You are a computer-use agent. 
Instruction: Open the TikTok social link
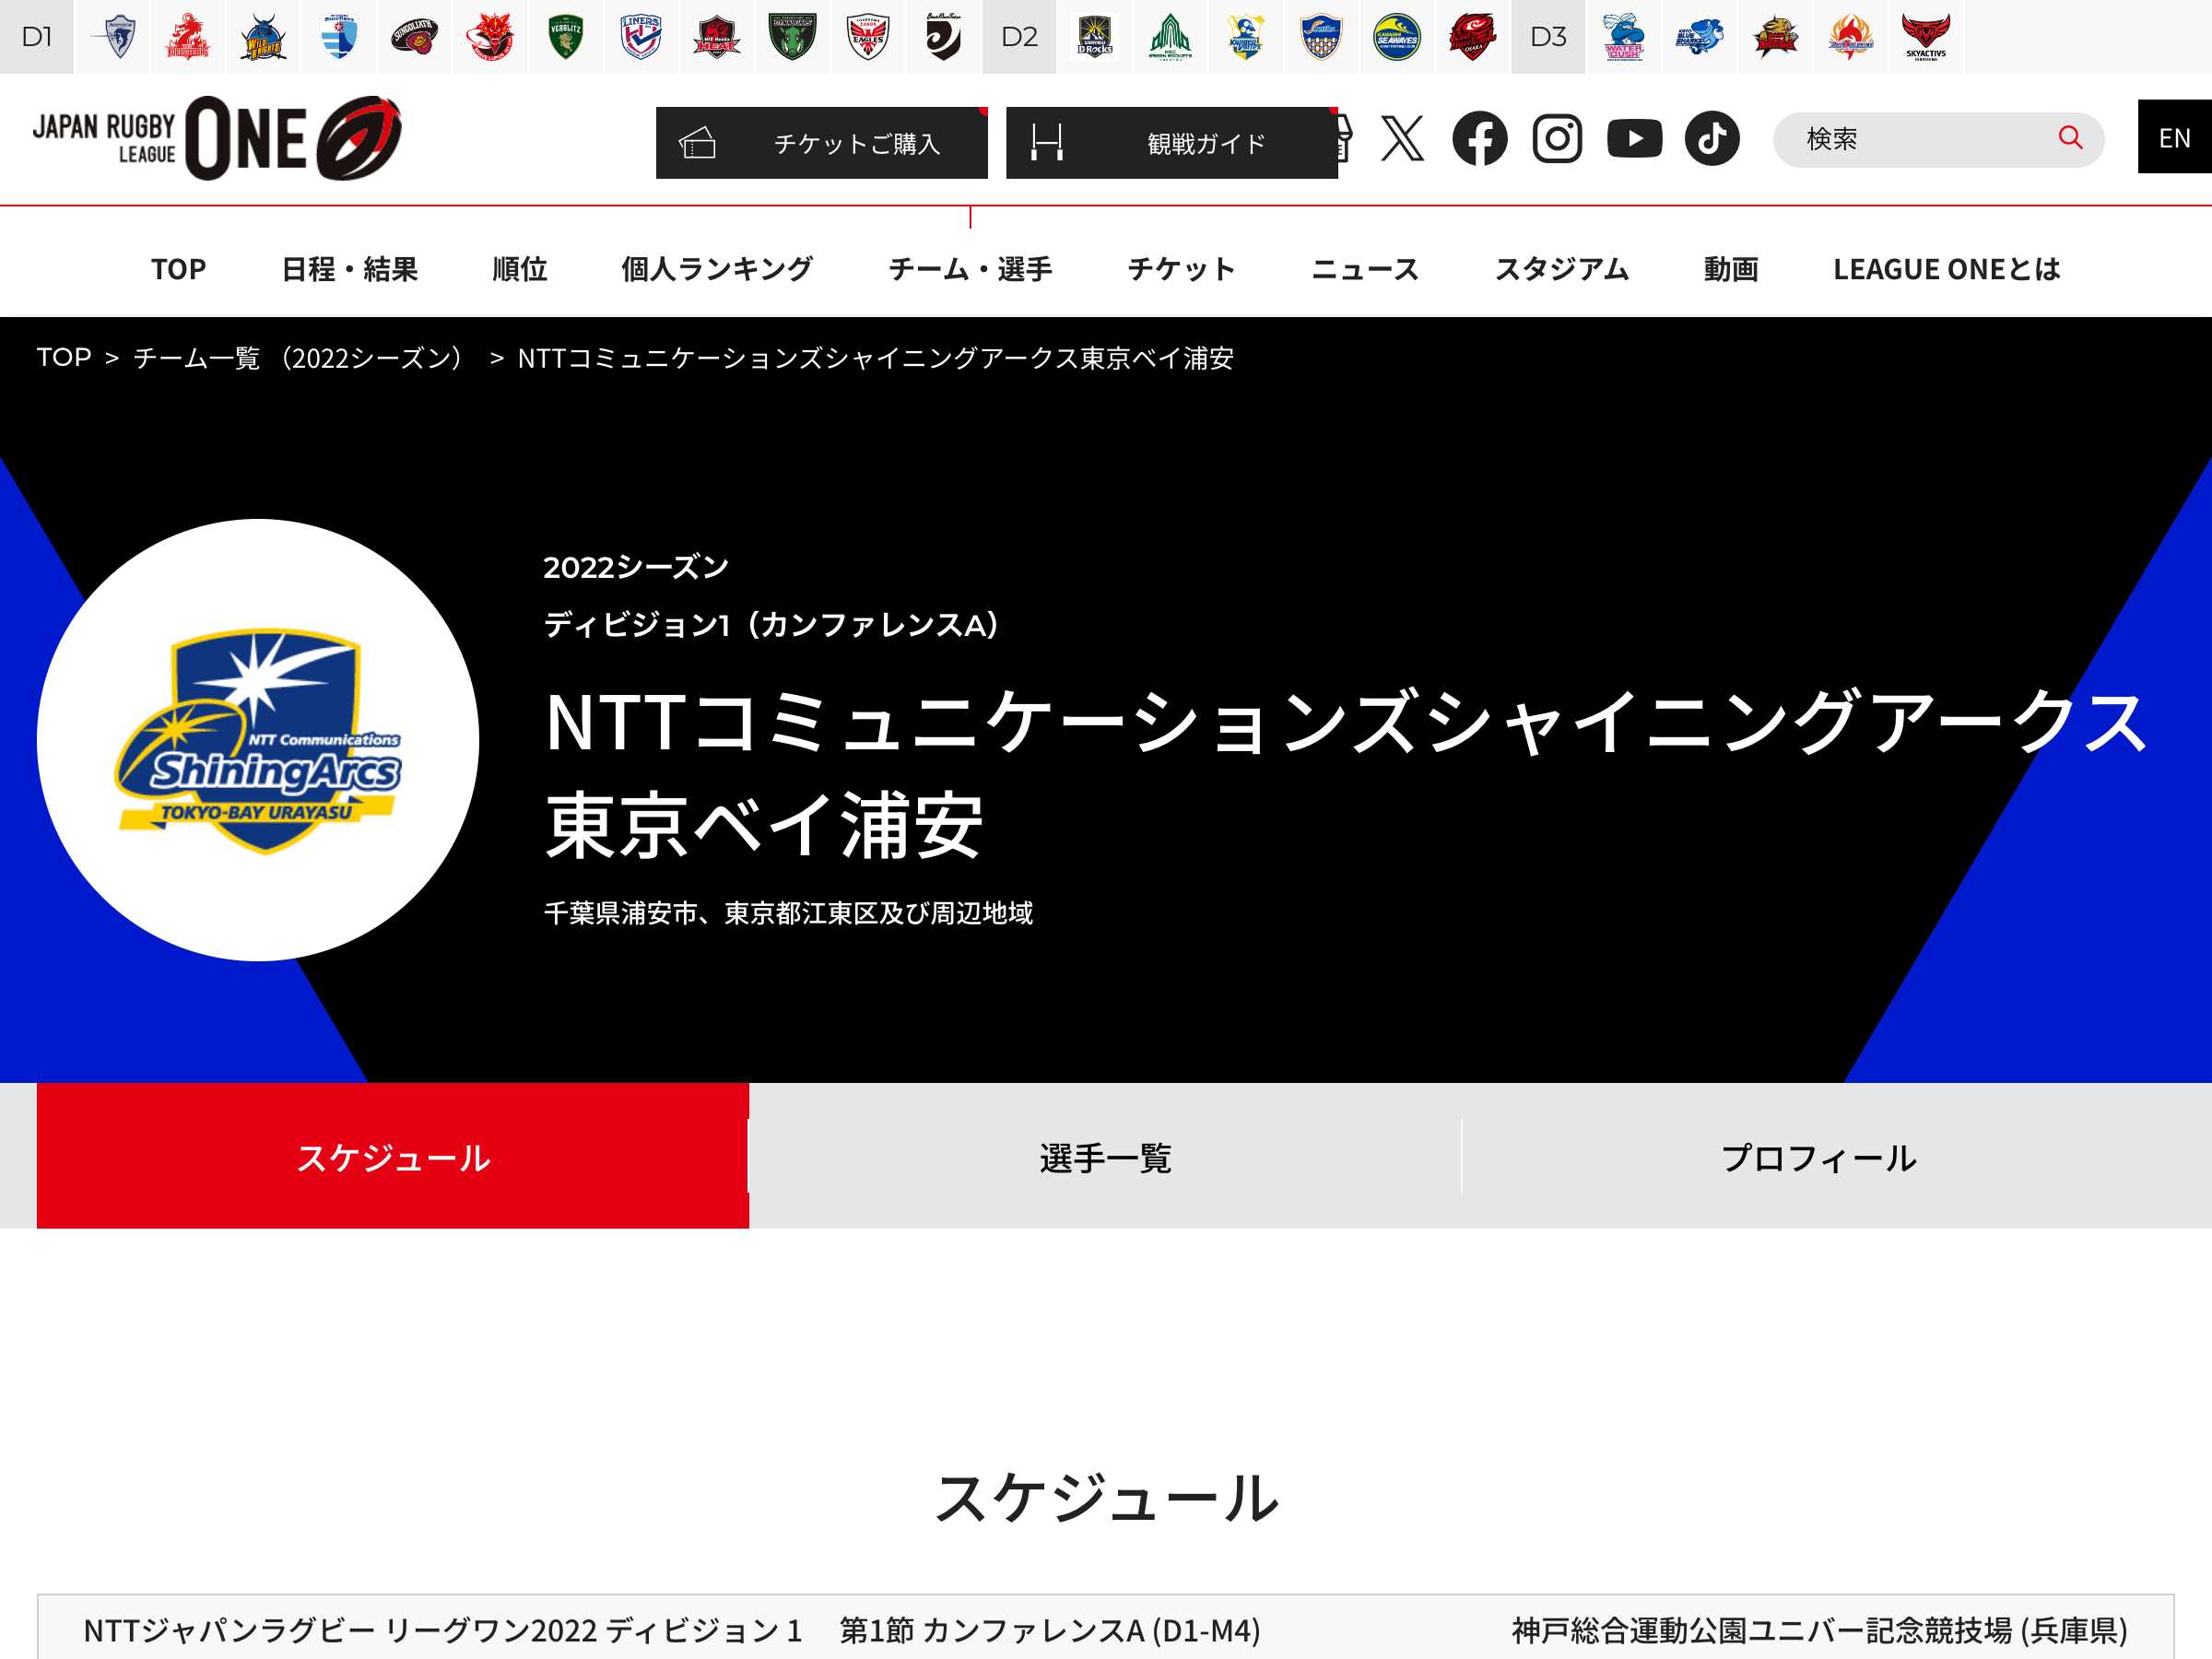1712,138
